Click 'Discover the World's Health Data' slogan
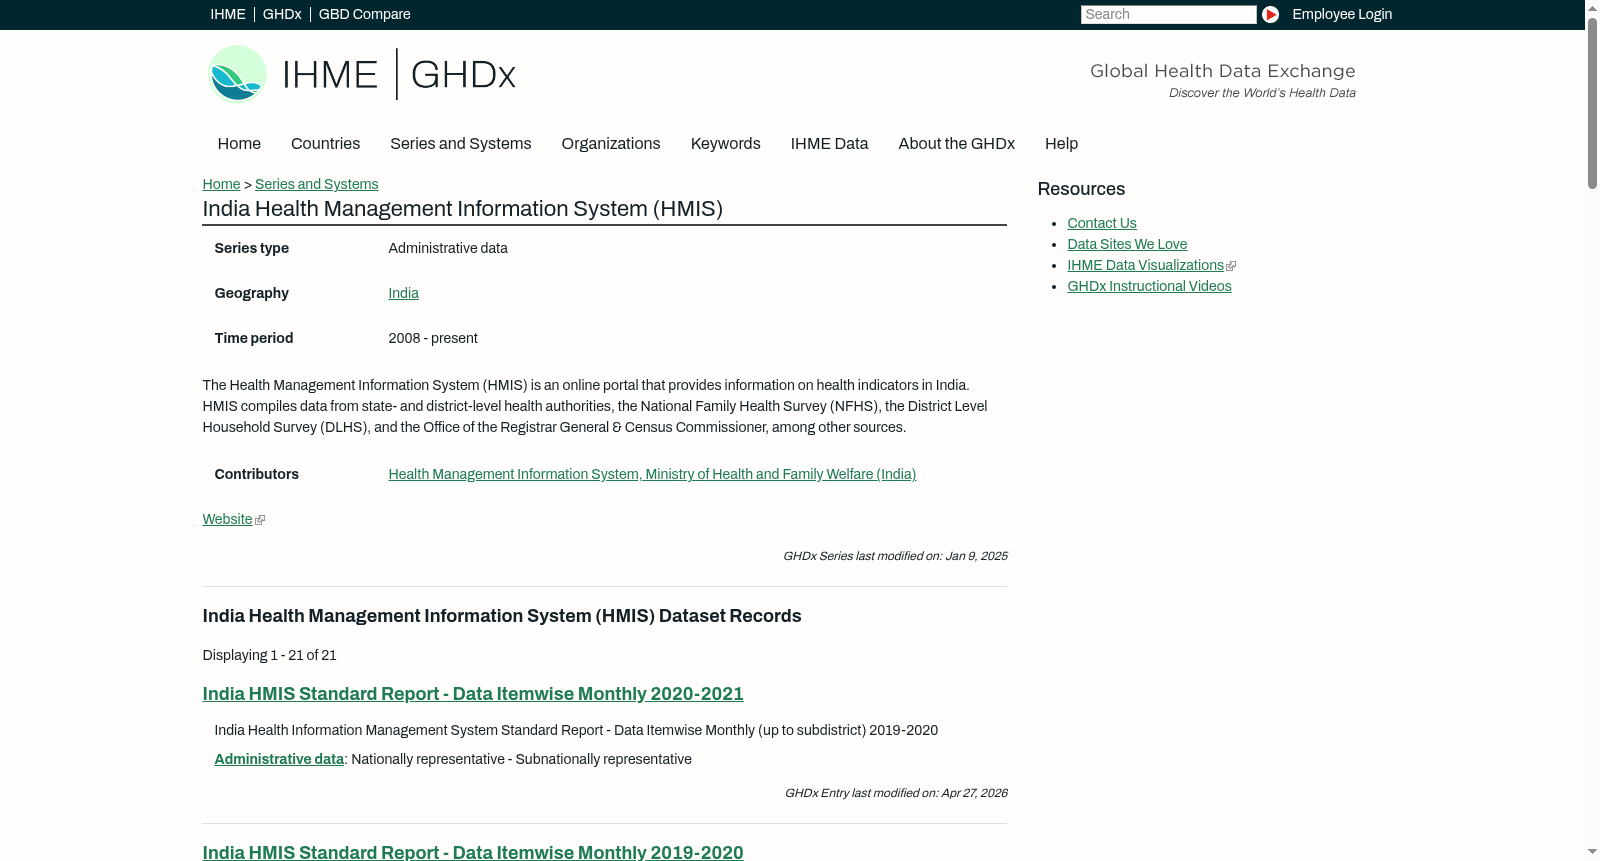This screenshot has width=1600, height=861. point(1262,93)
